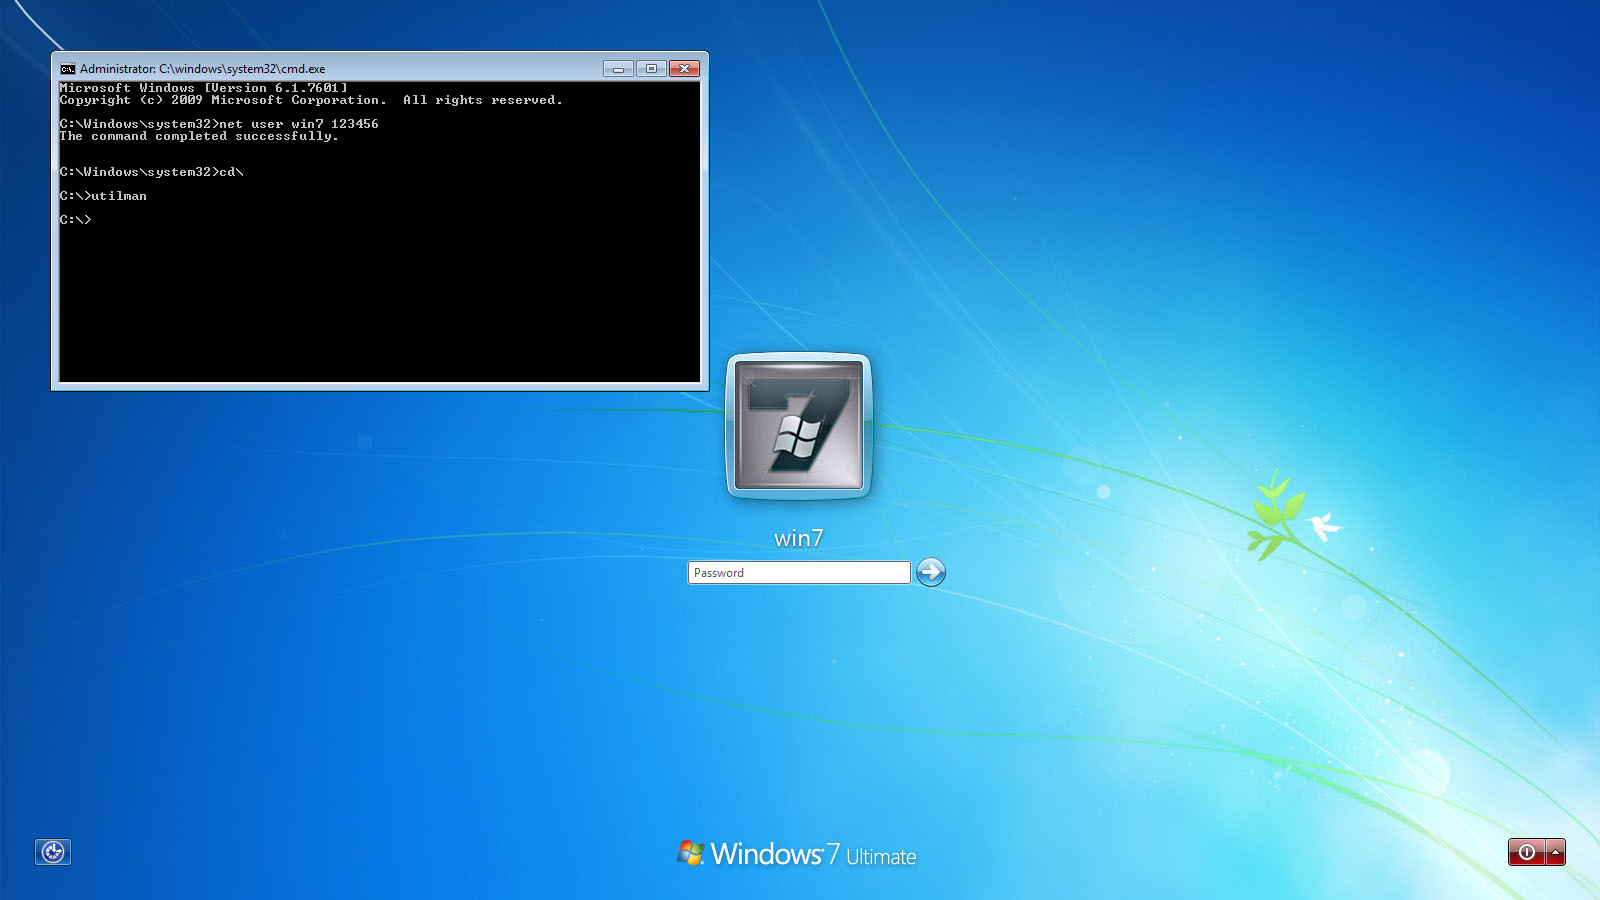This screenshot has height=900, width=1600.
Task: Click the red shut down button
Action: tap(1526, 852)
